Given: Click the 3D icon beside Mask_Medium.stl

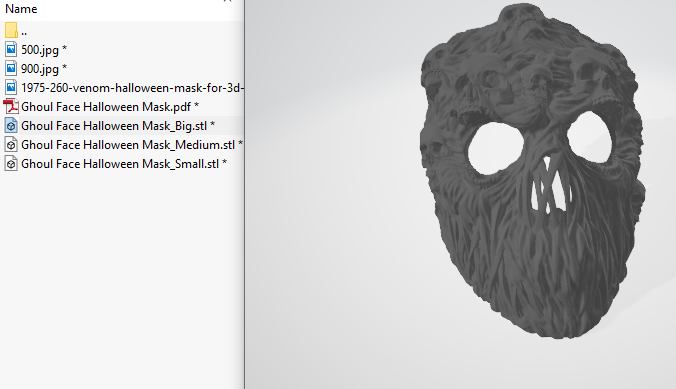Looking at the screenshot, I should coord(11,144).
